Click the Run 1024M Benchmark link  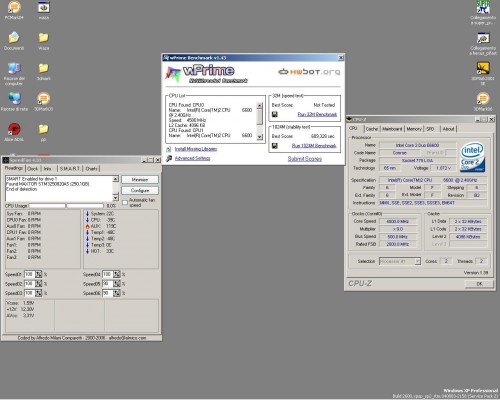314,146
